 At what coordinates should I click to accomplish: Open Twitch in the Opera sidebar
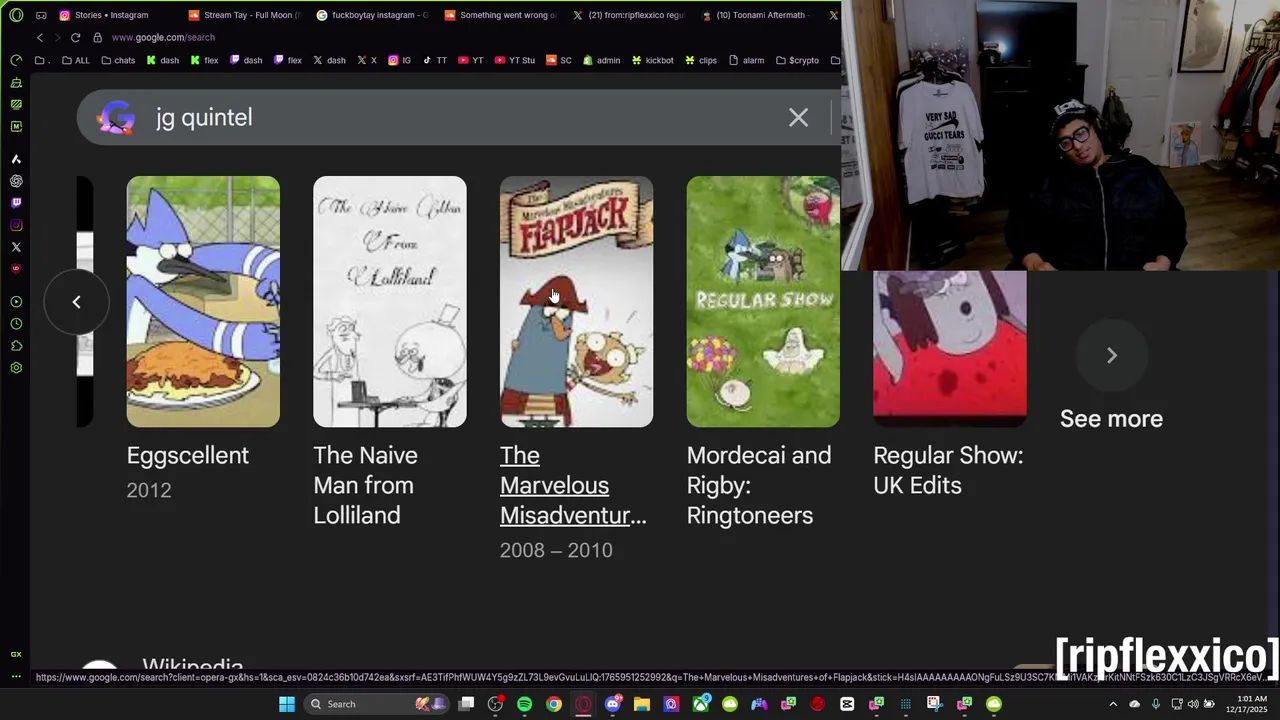16,203
